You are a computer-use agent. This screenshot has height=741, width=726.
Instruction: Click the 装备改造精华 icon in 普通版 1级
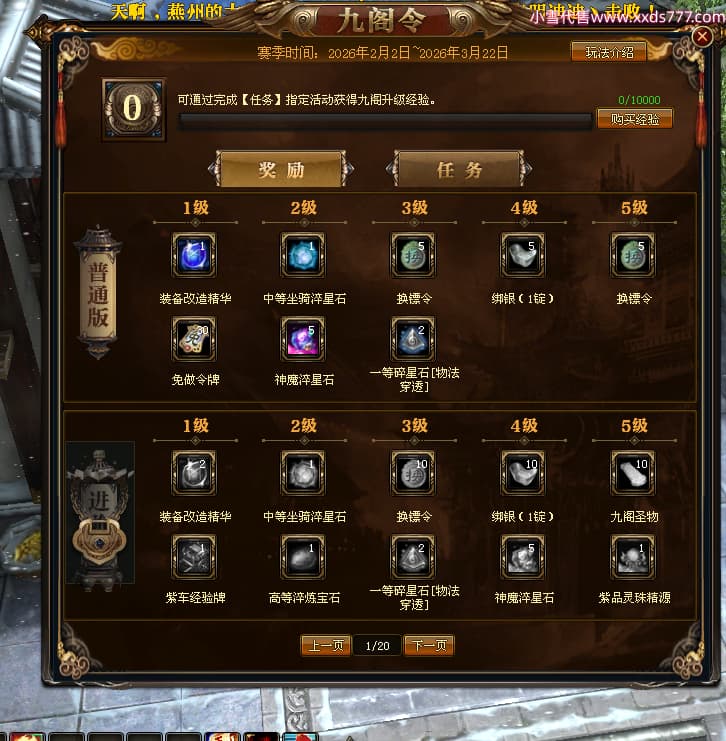[194, 255]
